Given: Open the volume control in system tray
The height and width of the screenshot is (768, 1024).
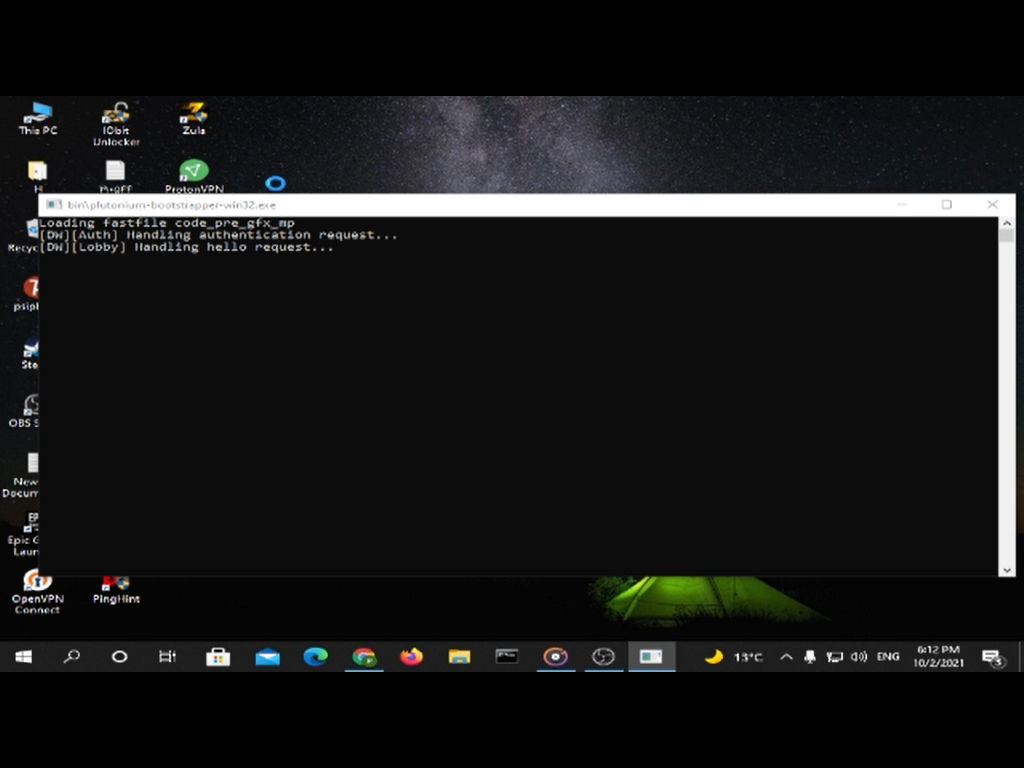Looking at the screenshot, I should coord(858,657).
